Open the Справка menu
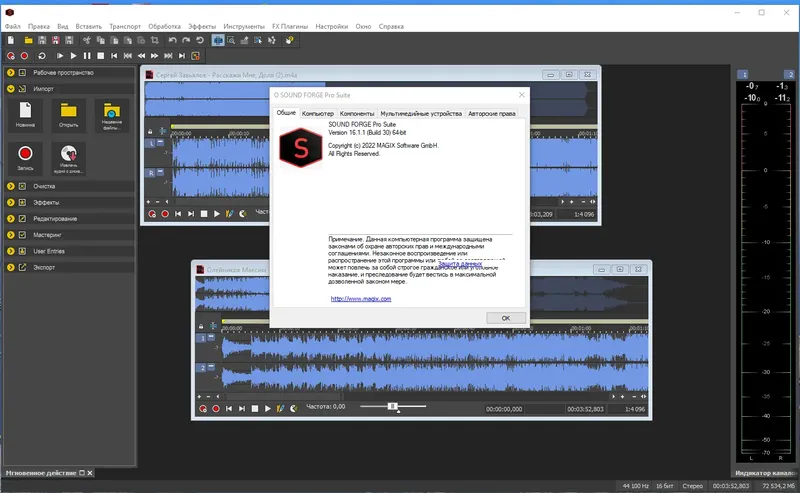Viewport: 800px width, 493px height. coord(391,27)
